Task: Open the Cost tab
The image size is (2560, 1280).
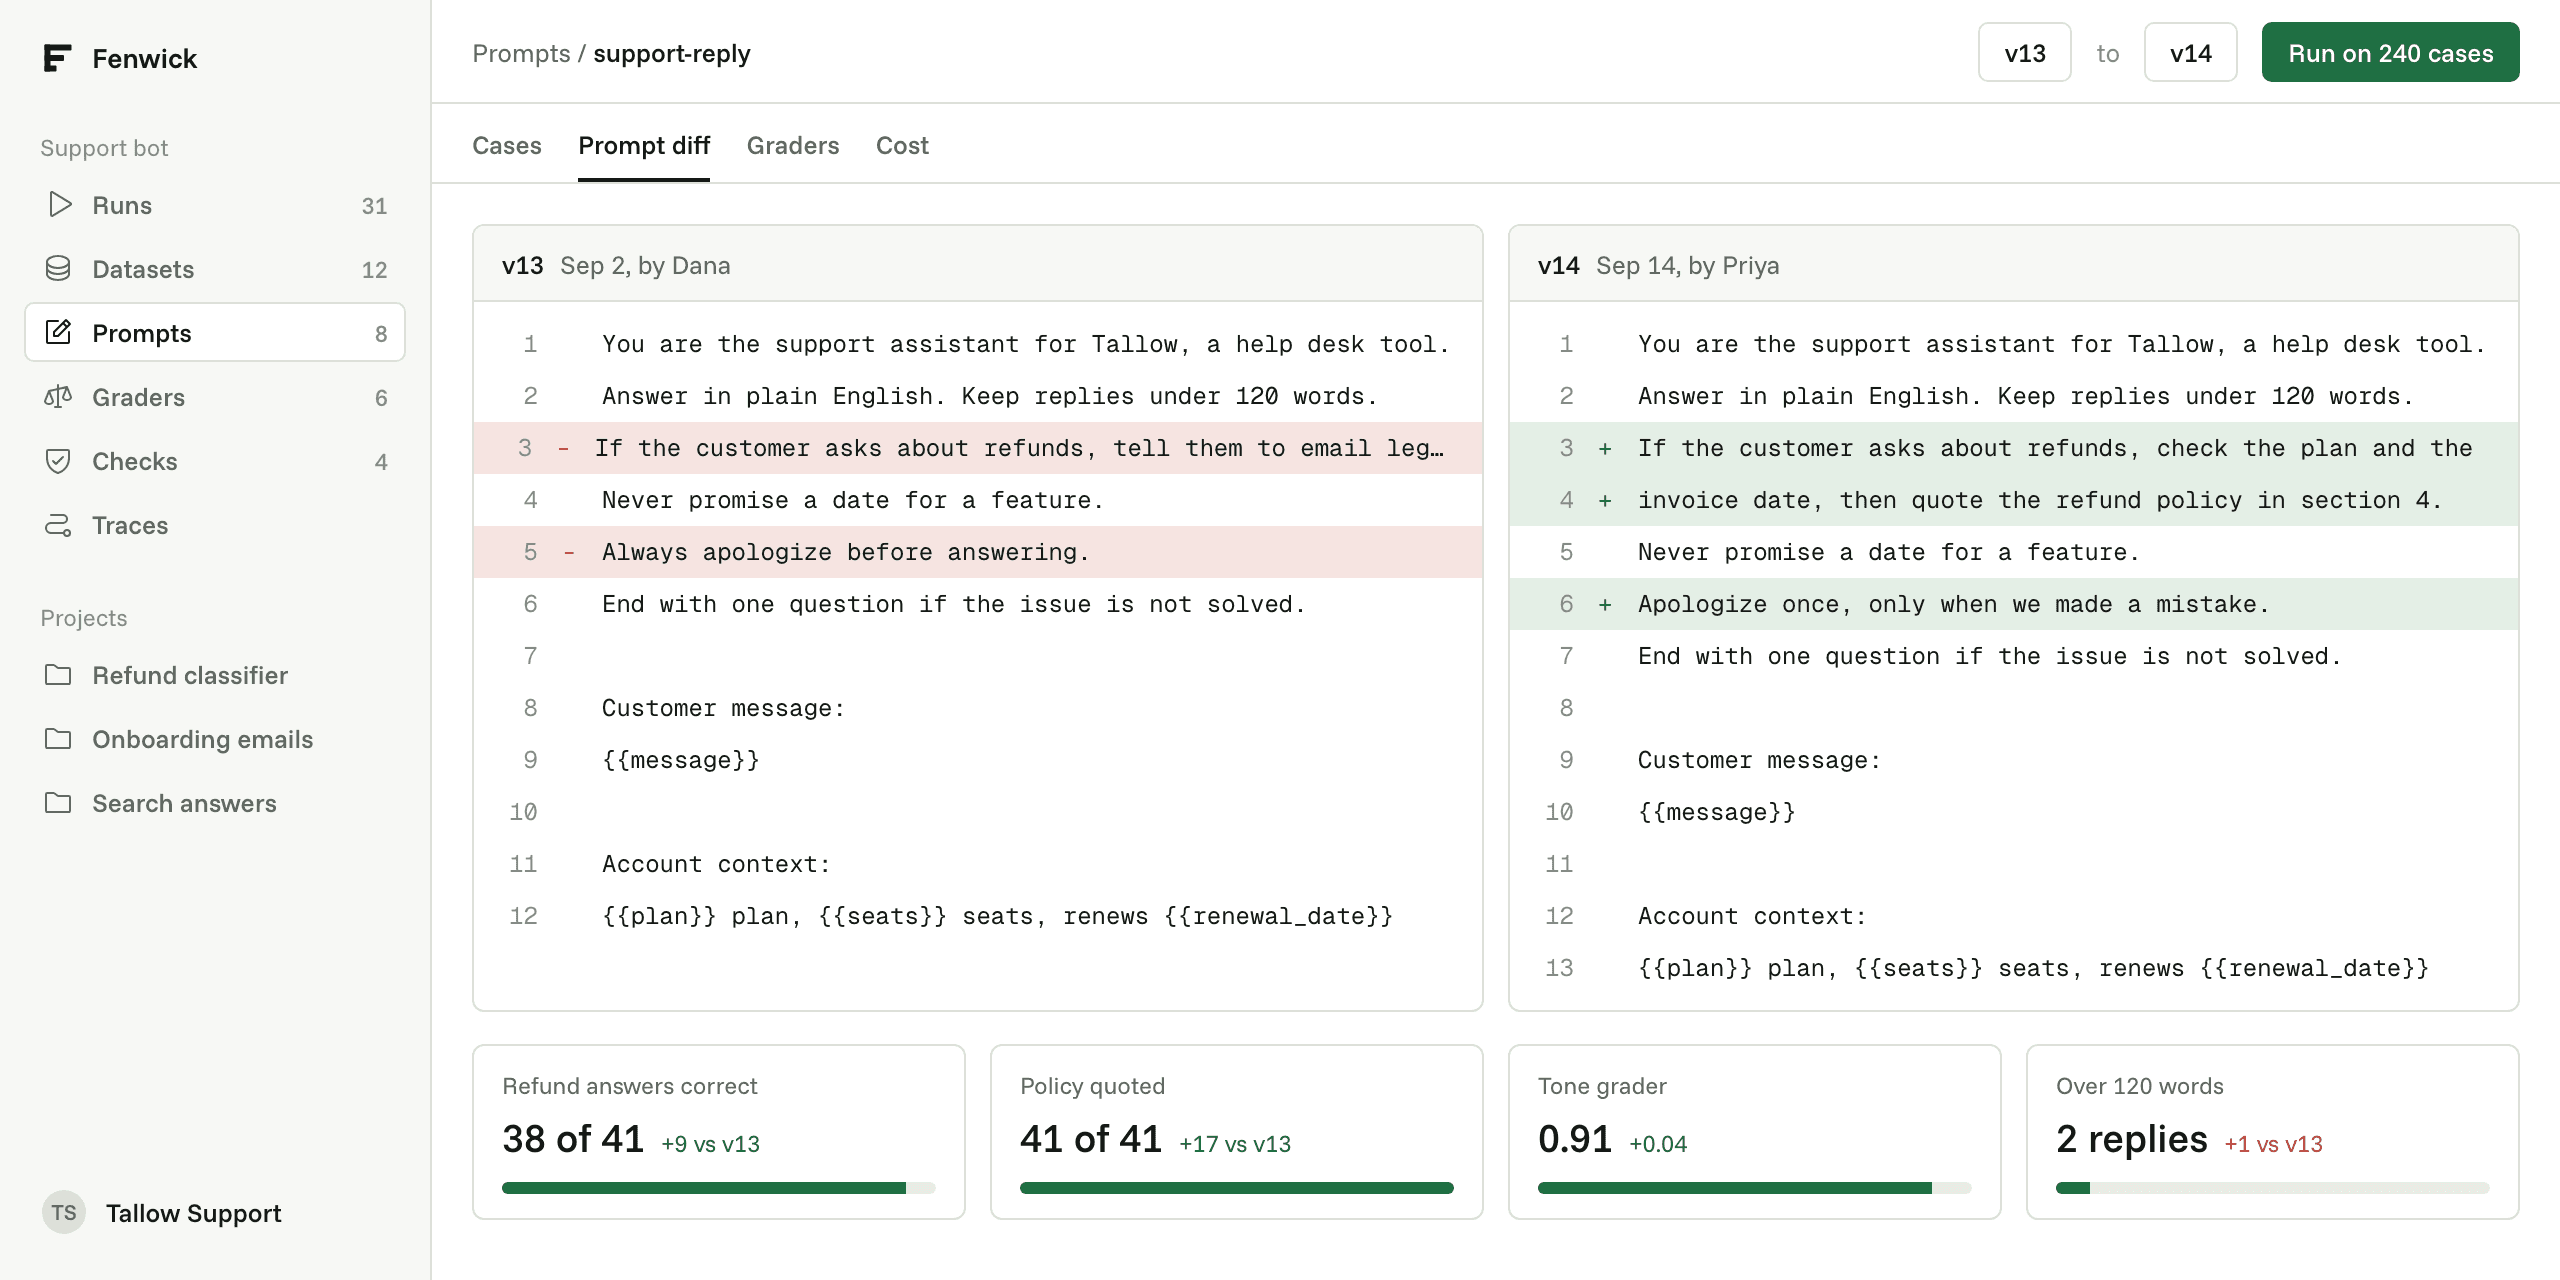Action: point(902,146)
